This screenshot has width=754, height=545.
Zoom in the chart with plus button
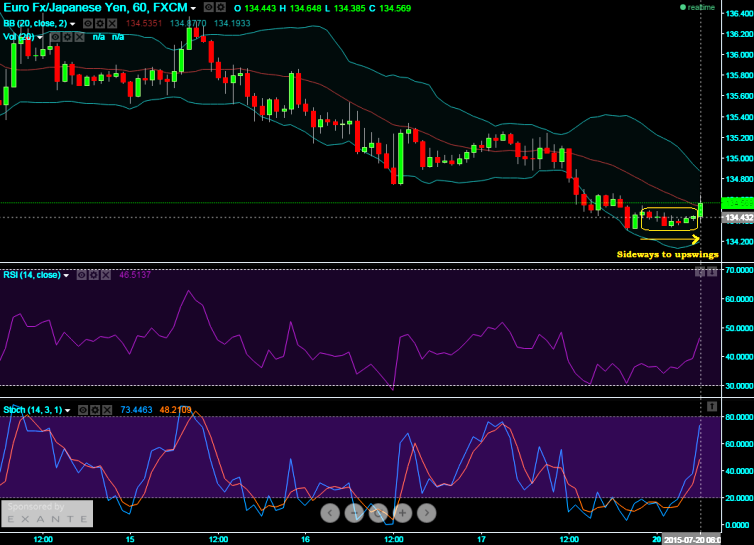(402, 513)
